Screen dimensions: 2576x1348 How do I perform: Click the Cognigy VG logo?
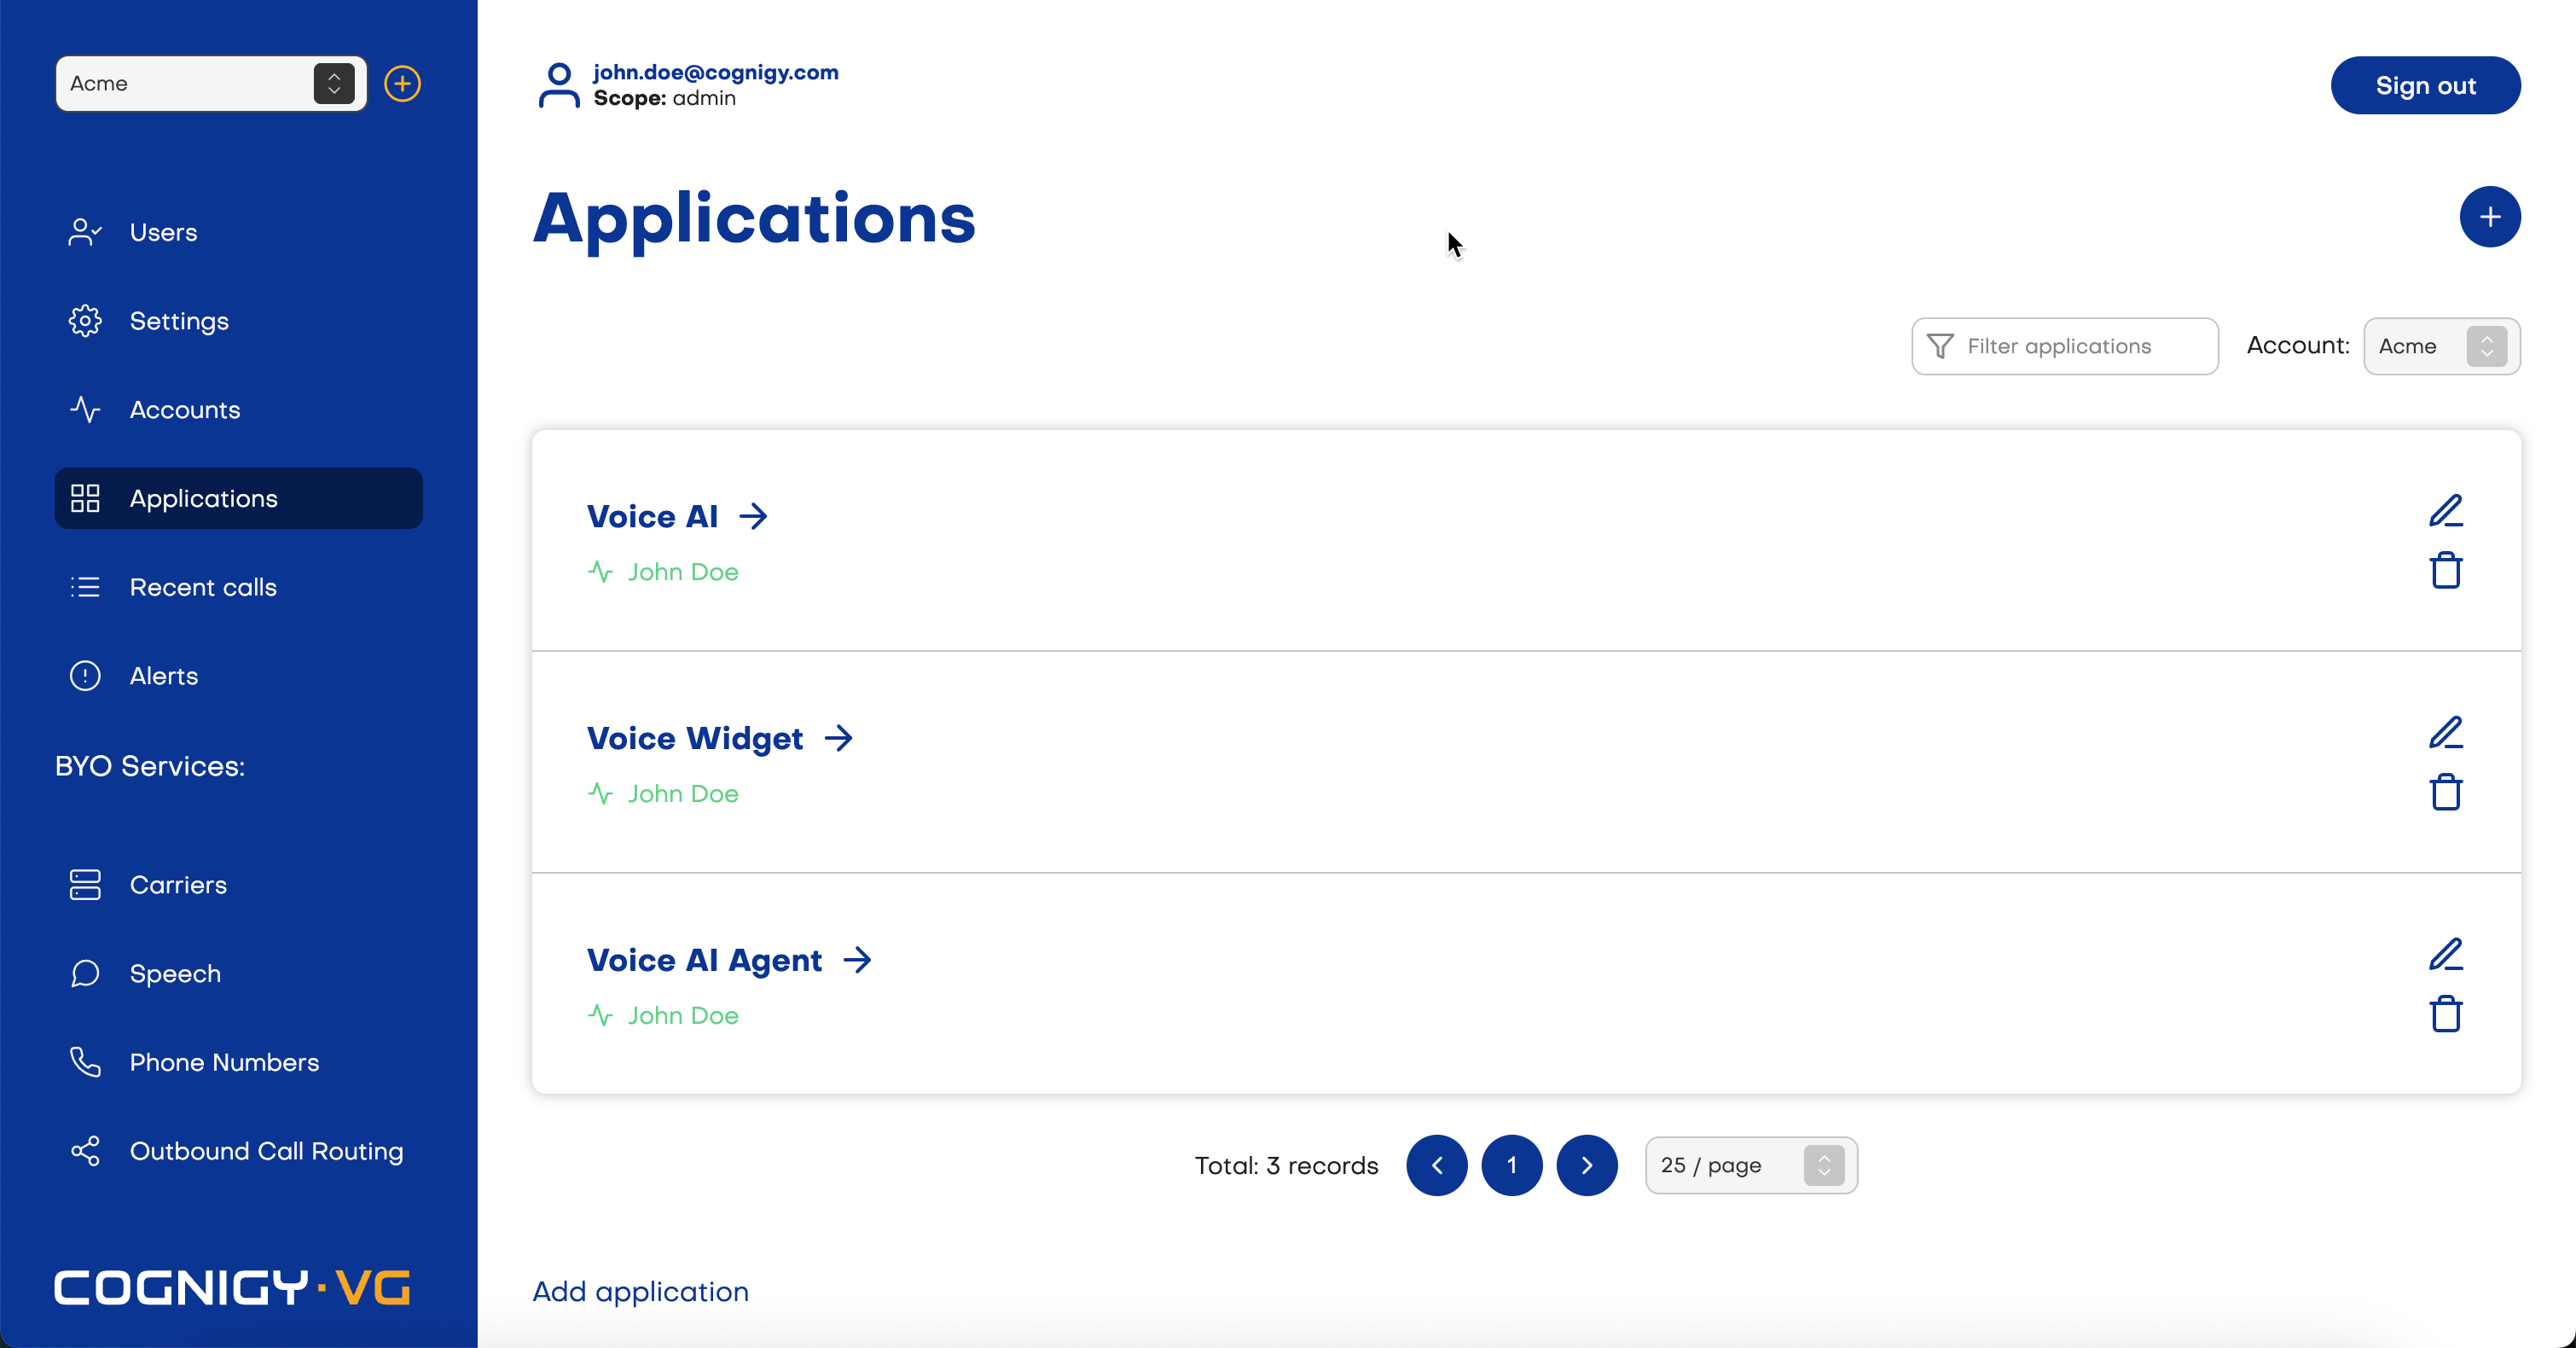[x=232, y=1288]
